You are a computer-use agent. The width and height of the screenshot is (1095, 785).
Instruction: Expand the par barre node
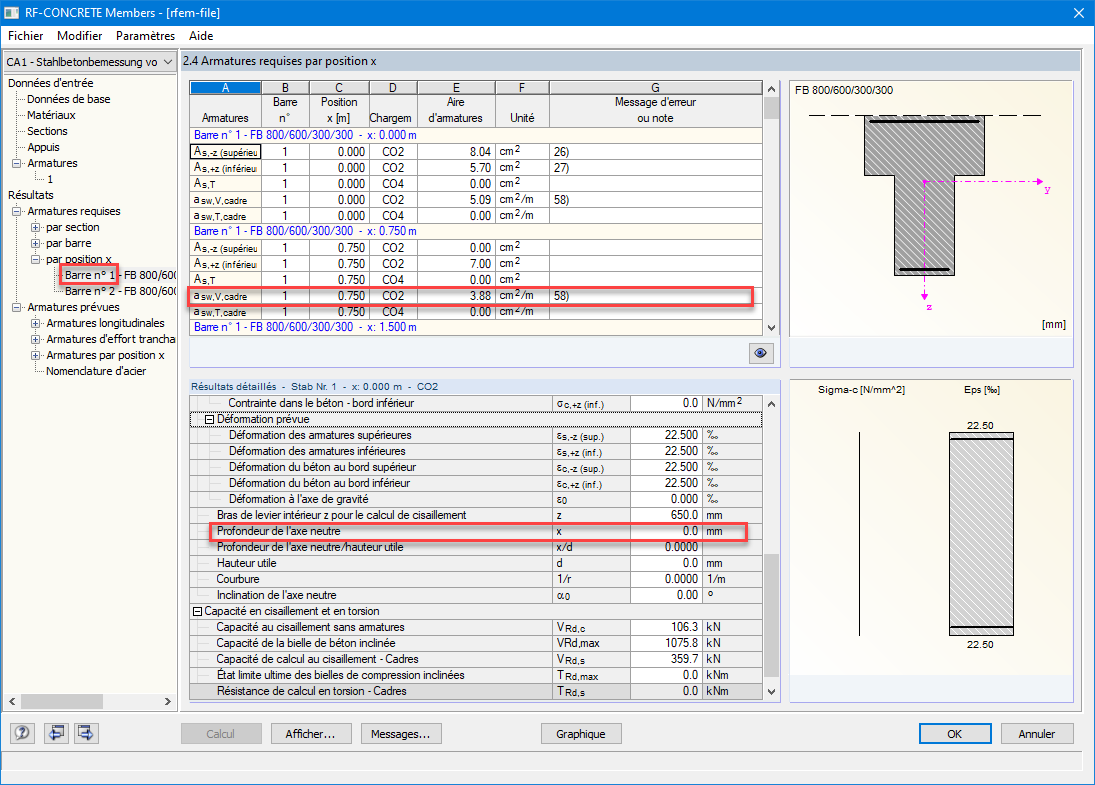click(35, 244)
